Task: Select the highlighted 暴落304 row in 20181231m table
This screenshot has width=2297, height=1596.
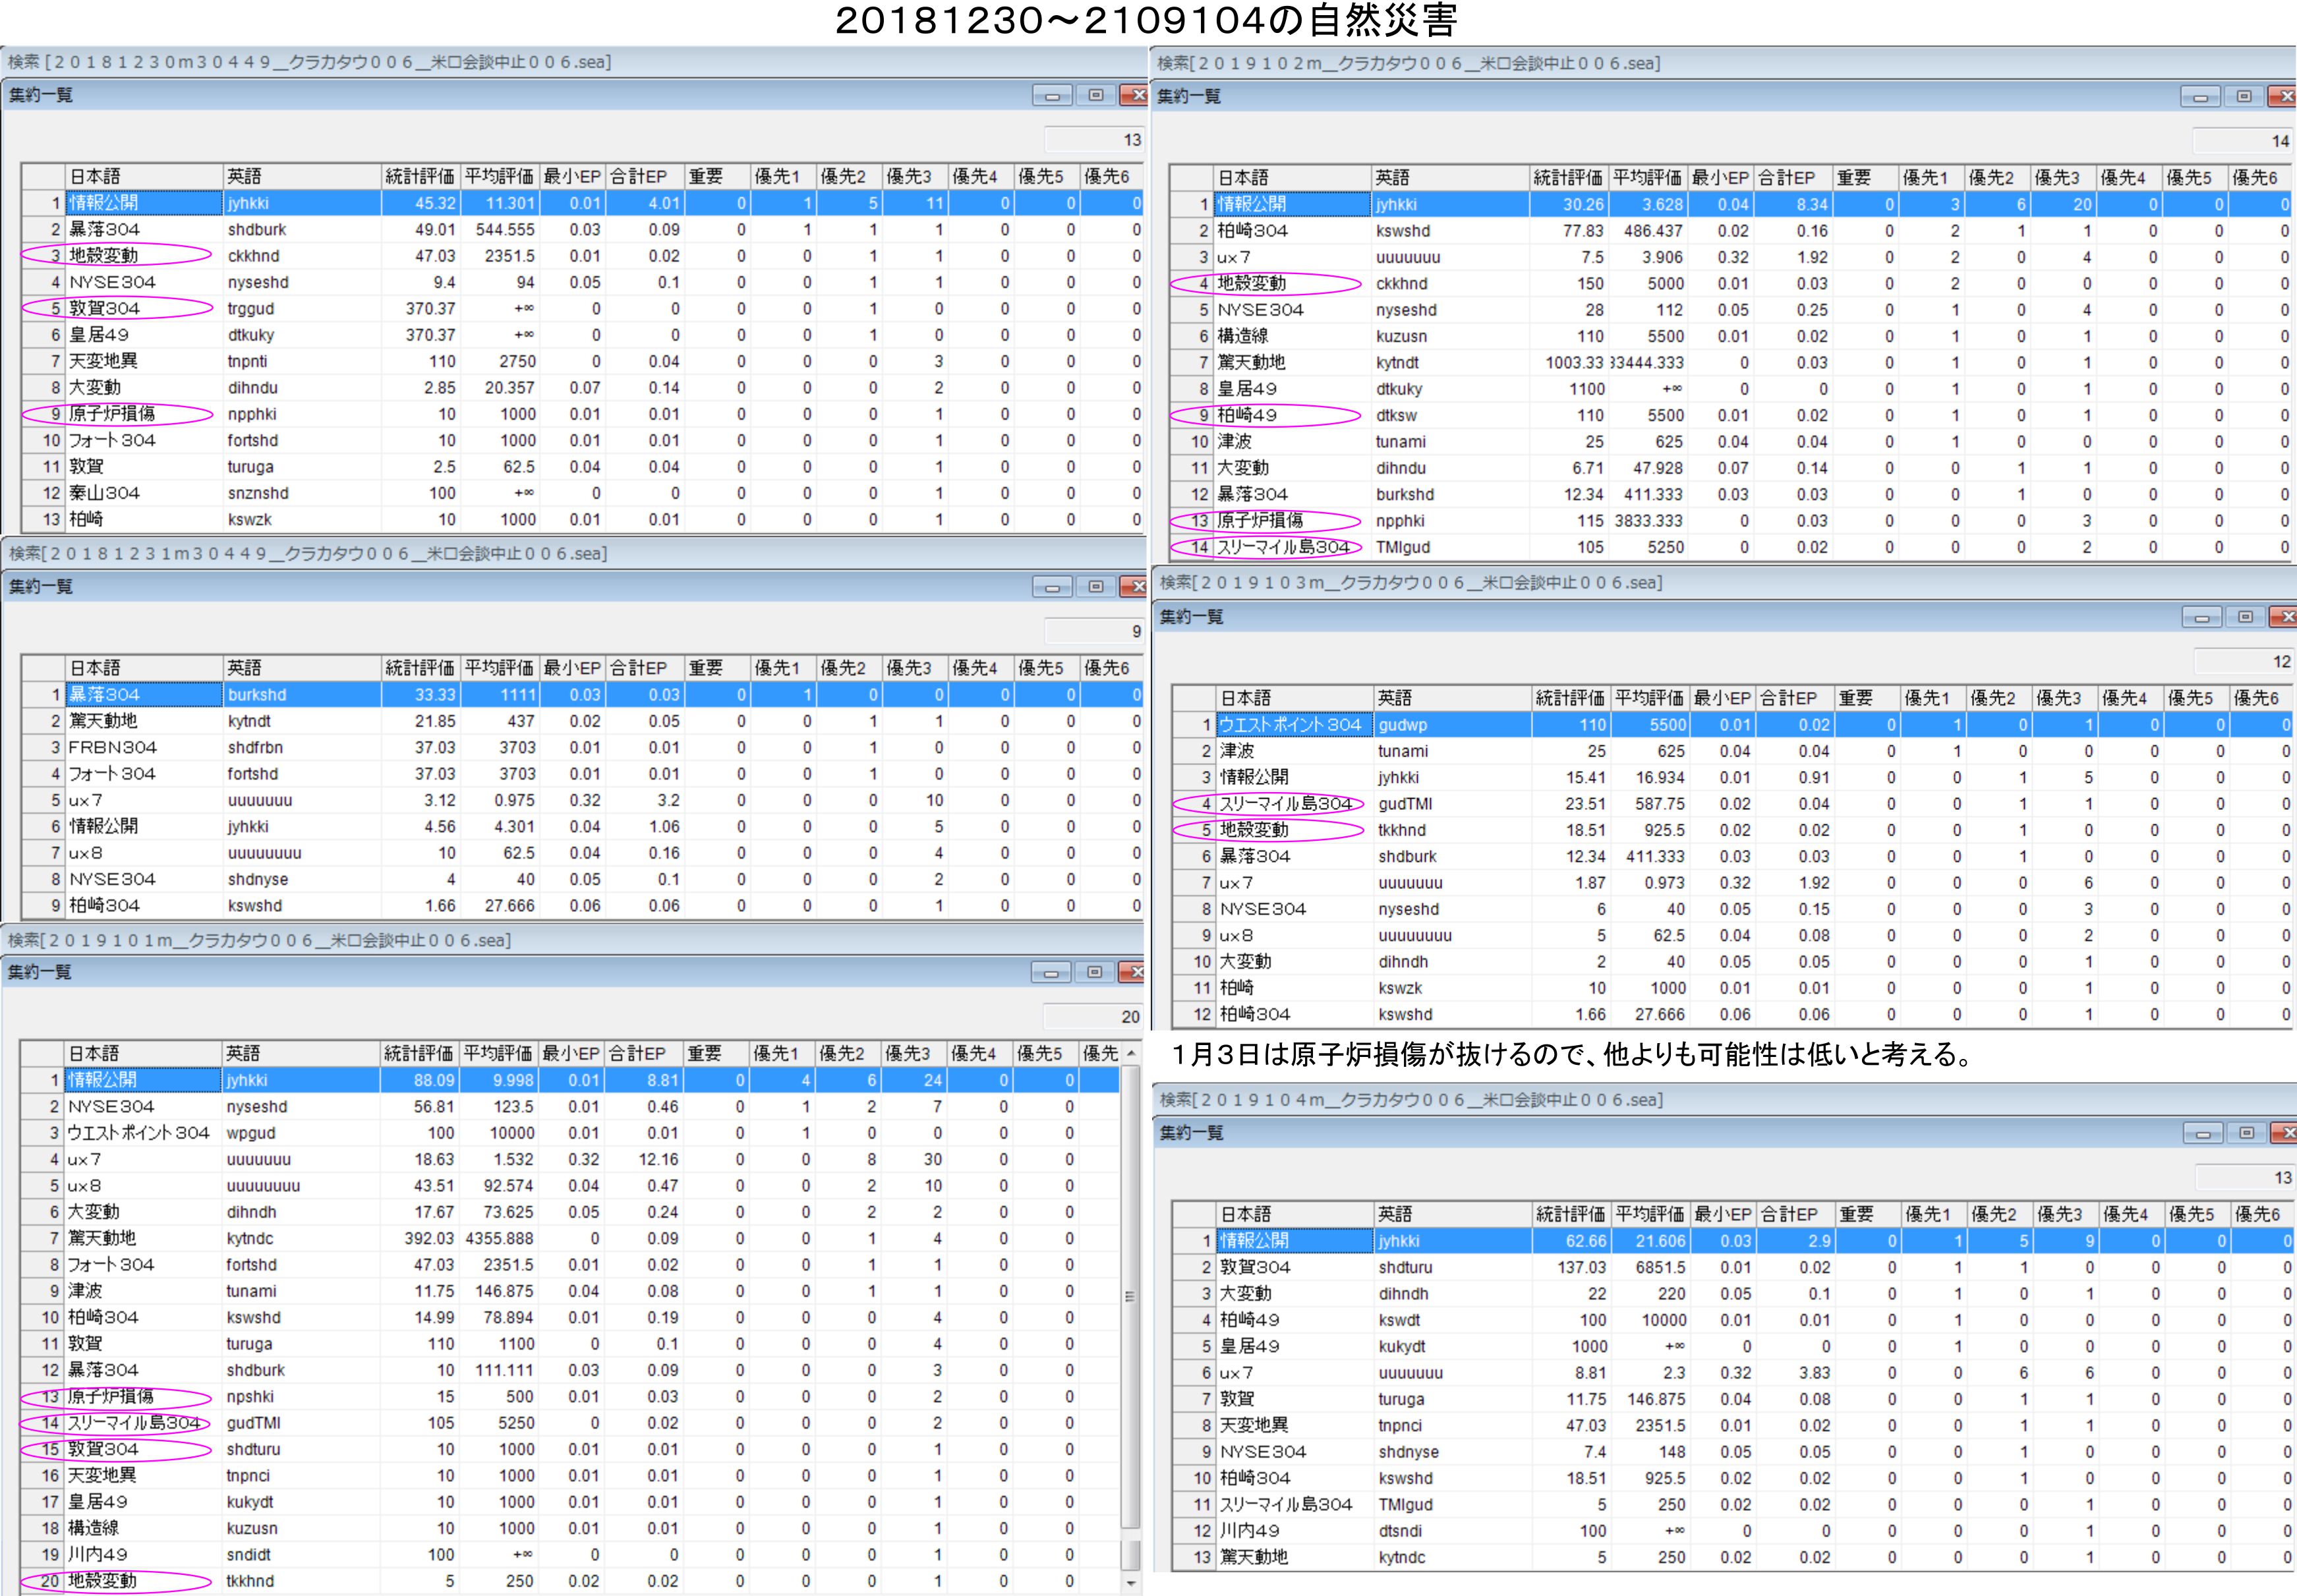Action: [x=104, y=695]
